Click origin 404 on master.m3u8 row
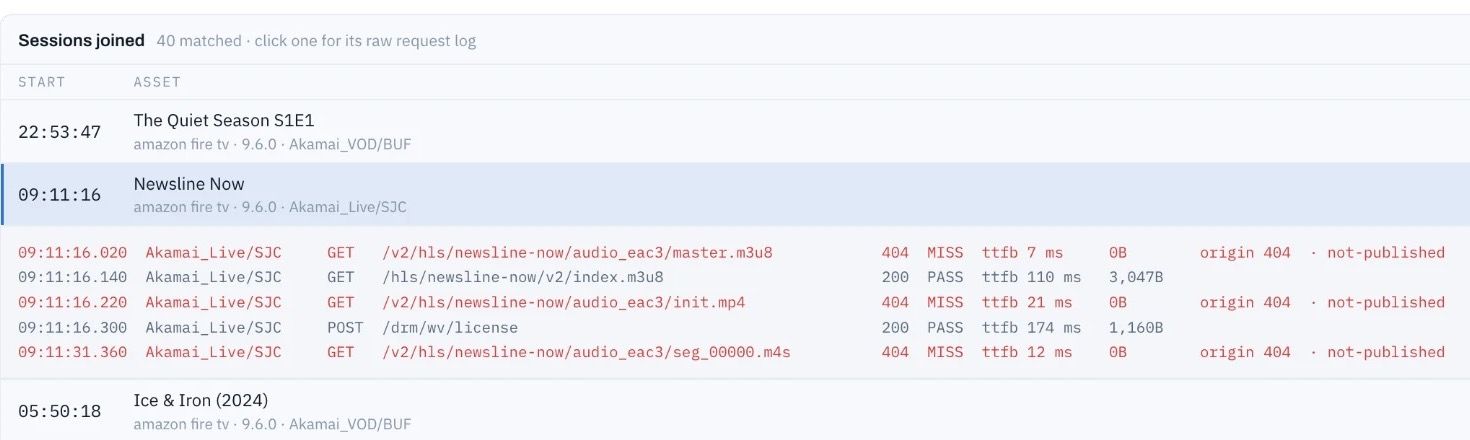 1245,252
